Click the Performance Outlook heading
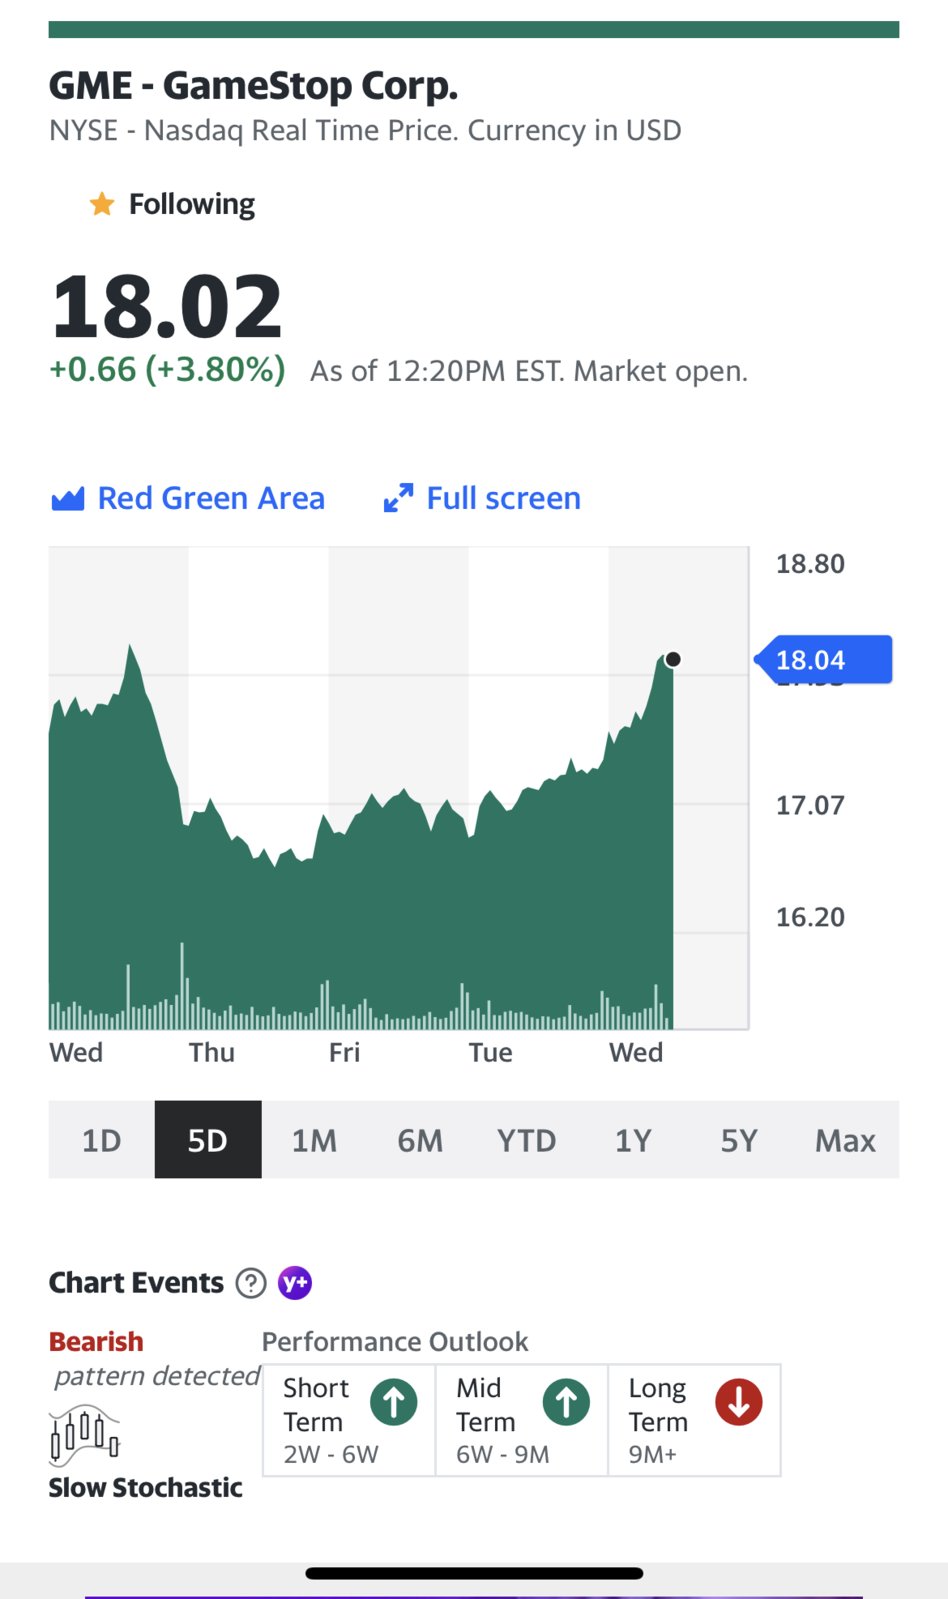 coord(395,1342)
